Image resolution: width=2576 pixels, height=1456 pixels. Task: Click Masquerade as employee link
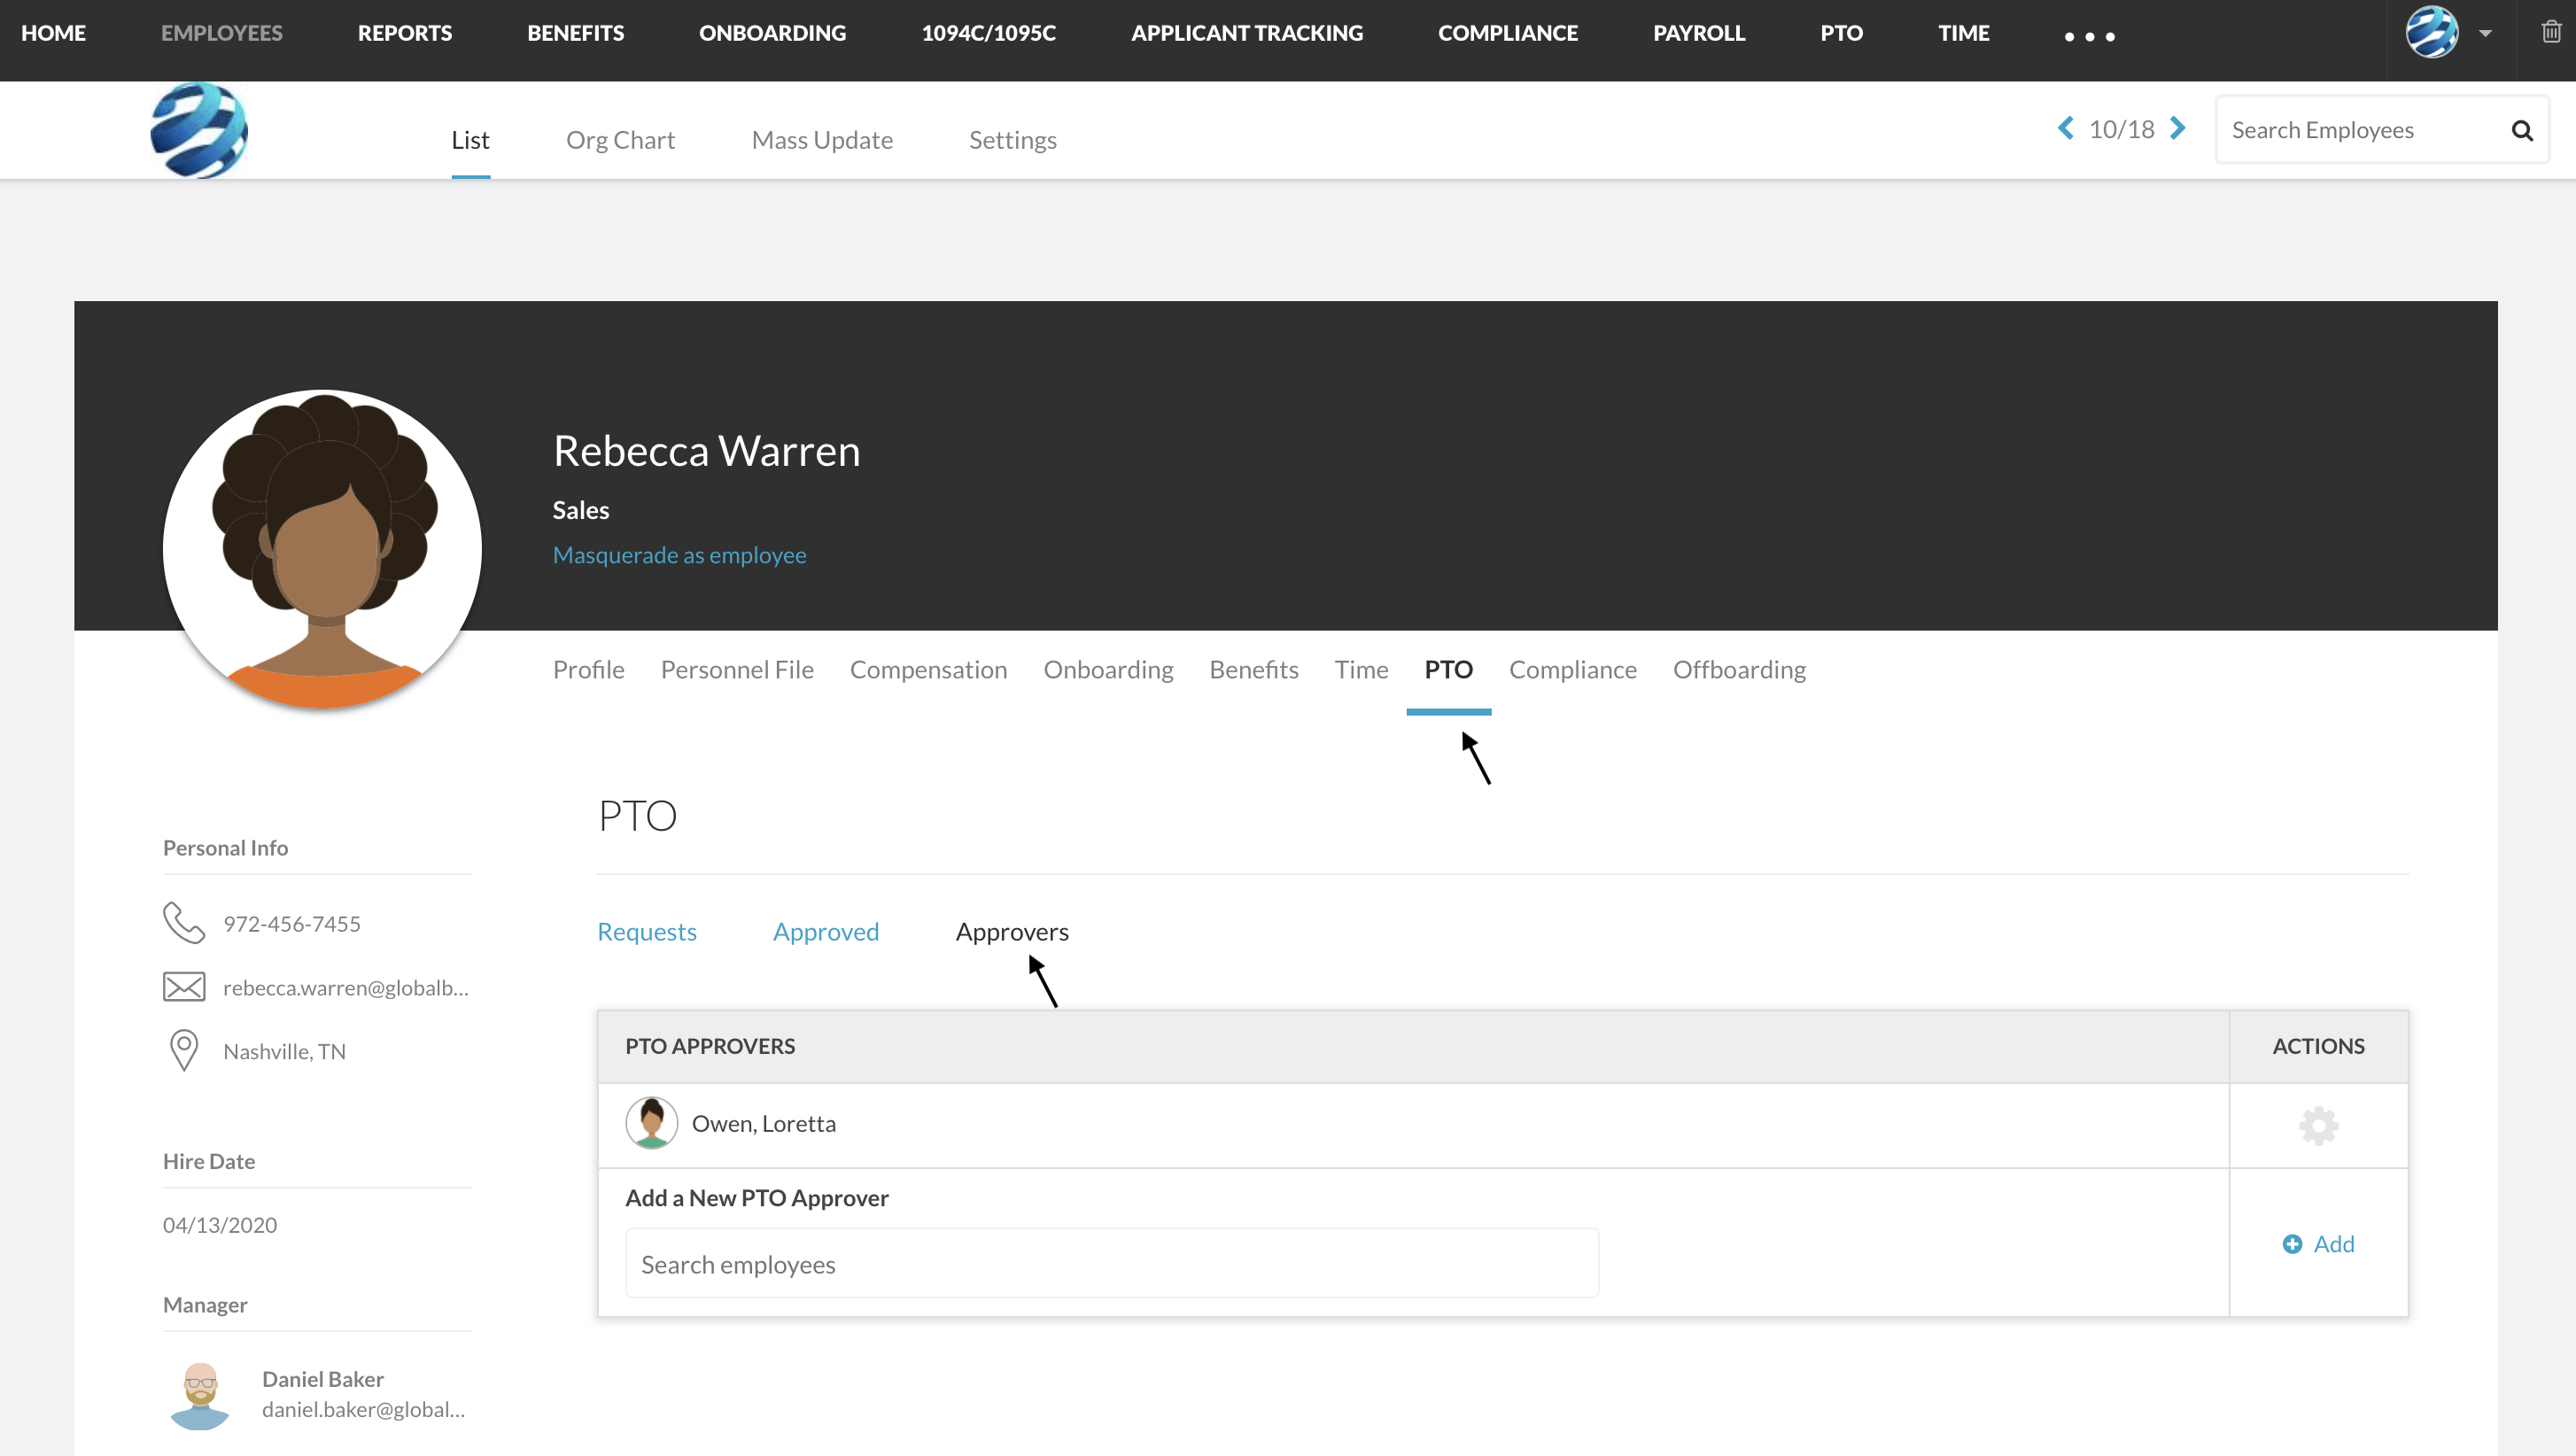680,555
